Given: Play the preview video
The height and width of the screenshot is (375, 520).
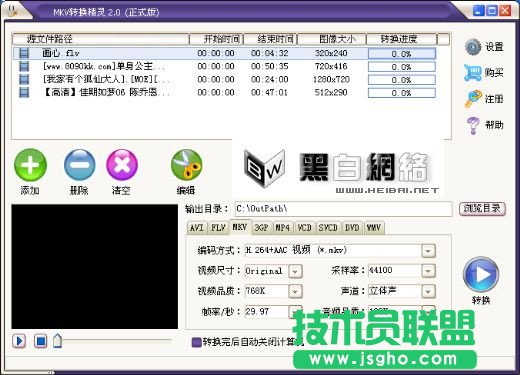Looking at the screenshot, I should coord(19,341).
